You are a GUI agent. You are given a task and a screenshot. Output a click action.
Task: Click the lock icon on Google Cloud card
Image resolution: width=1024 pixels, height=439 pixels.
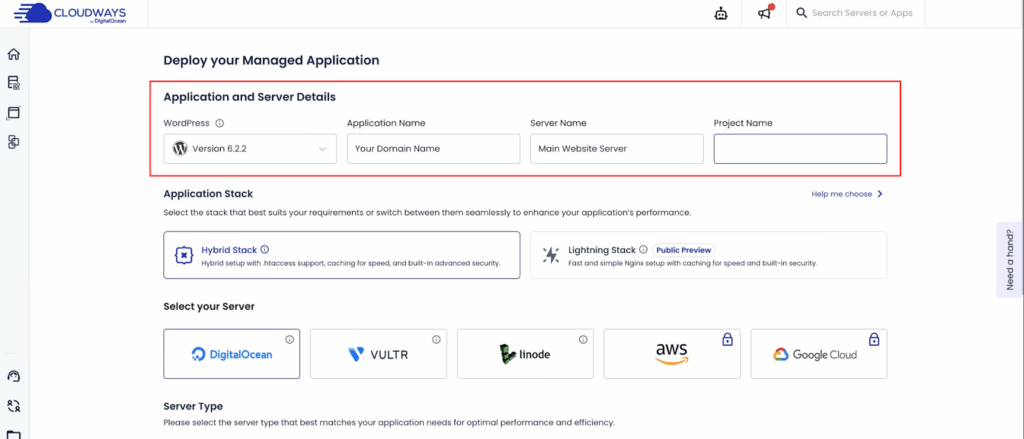(x=874, y=339)
